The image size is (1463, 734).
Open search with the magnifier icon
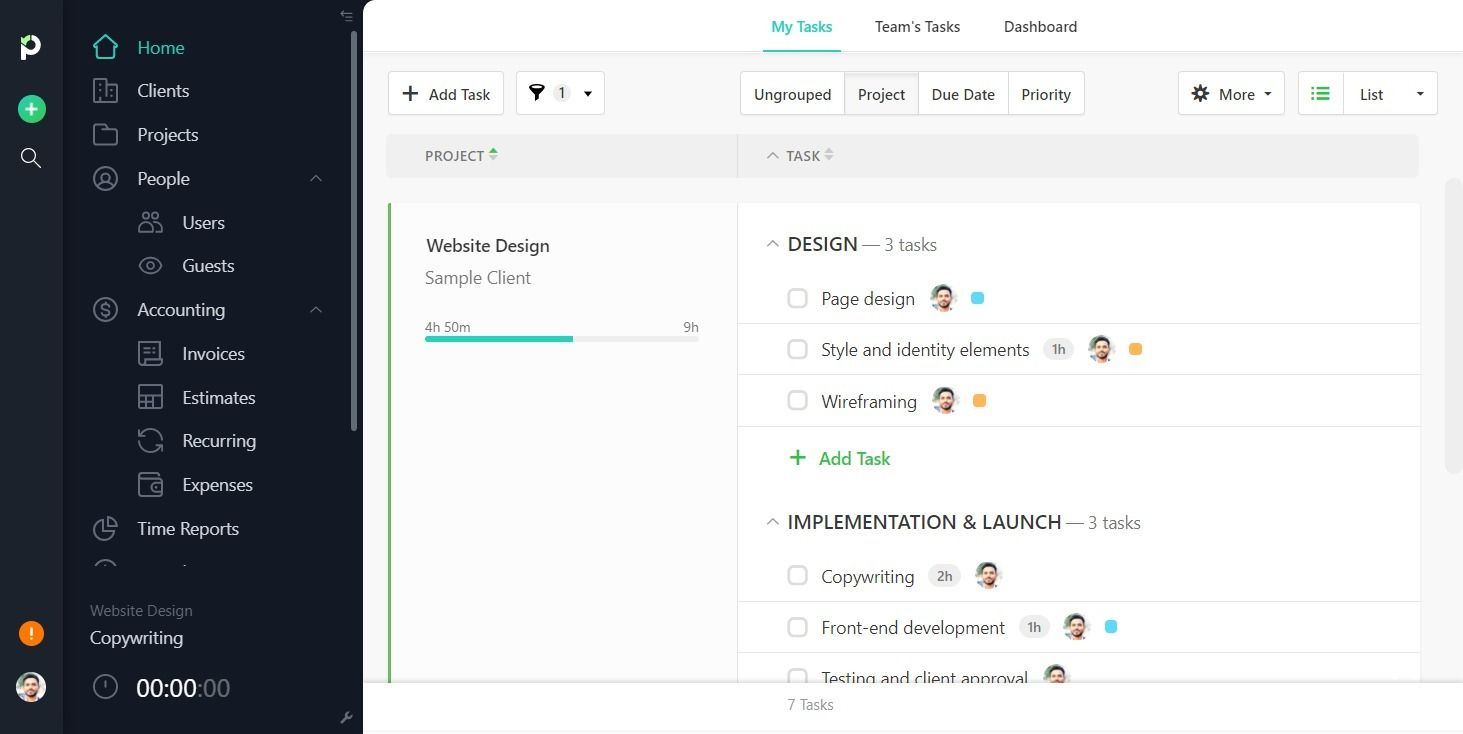(31, 158)
